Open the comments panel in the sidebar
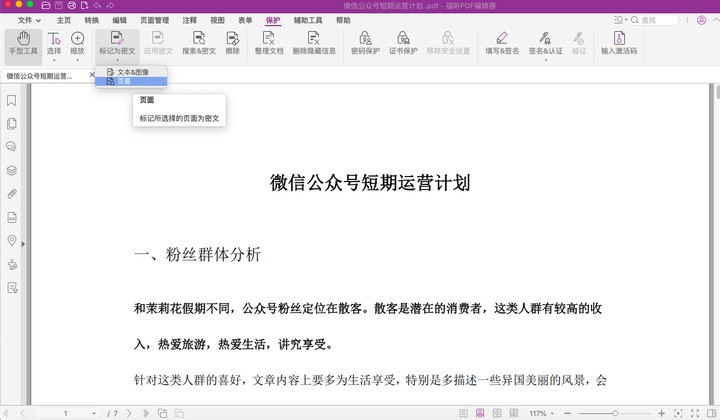The width and height of the screenshot is (720, 420). tap(11, 146)
